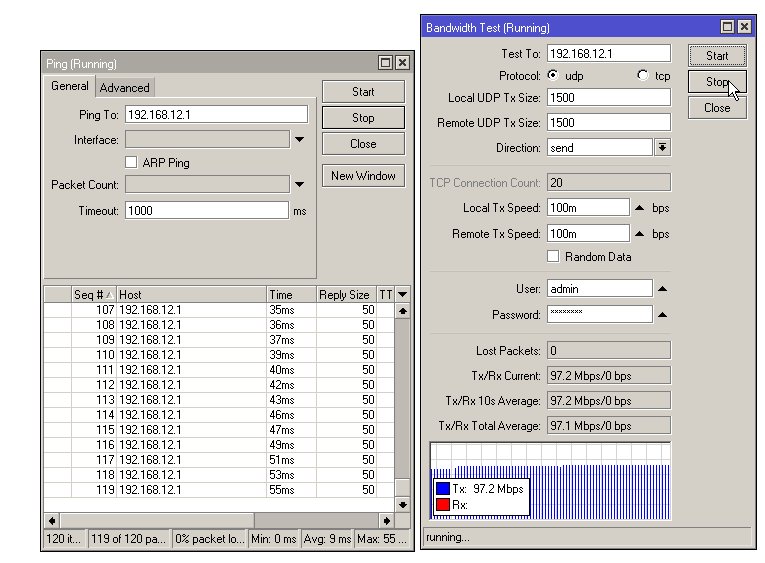Expand the Interface dropdown arrow
Screen dimensions: 765x563
point(300,140)
